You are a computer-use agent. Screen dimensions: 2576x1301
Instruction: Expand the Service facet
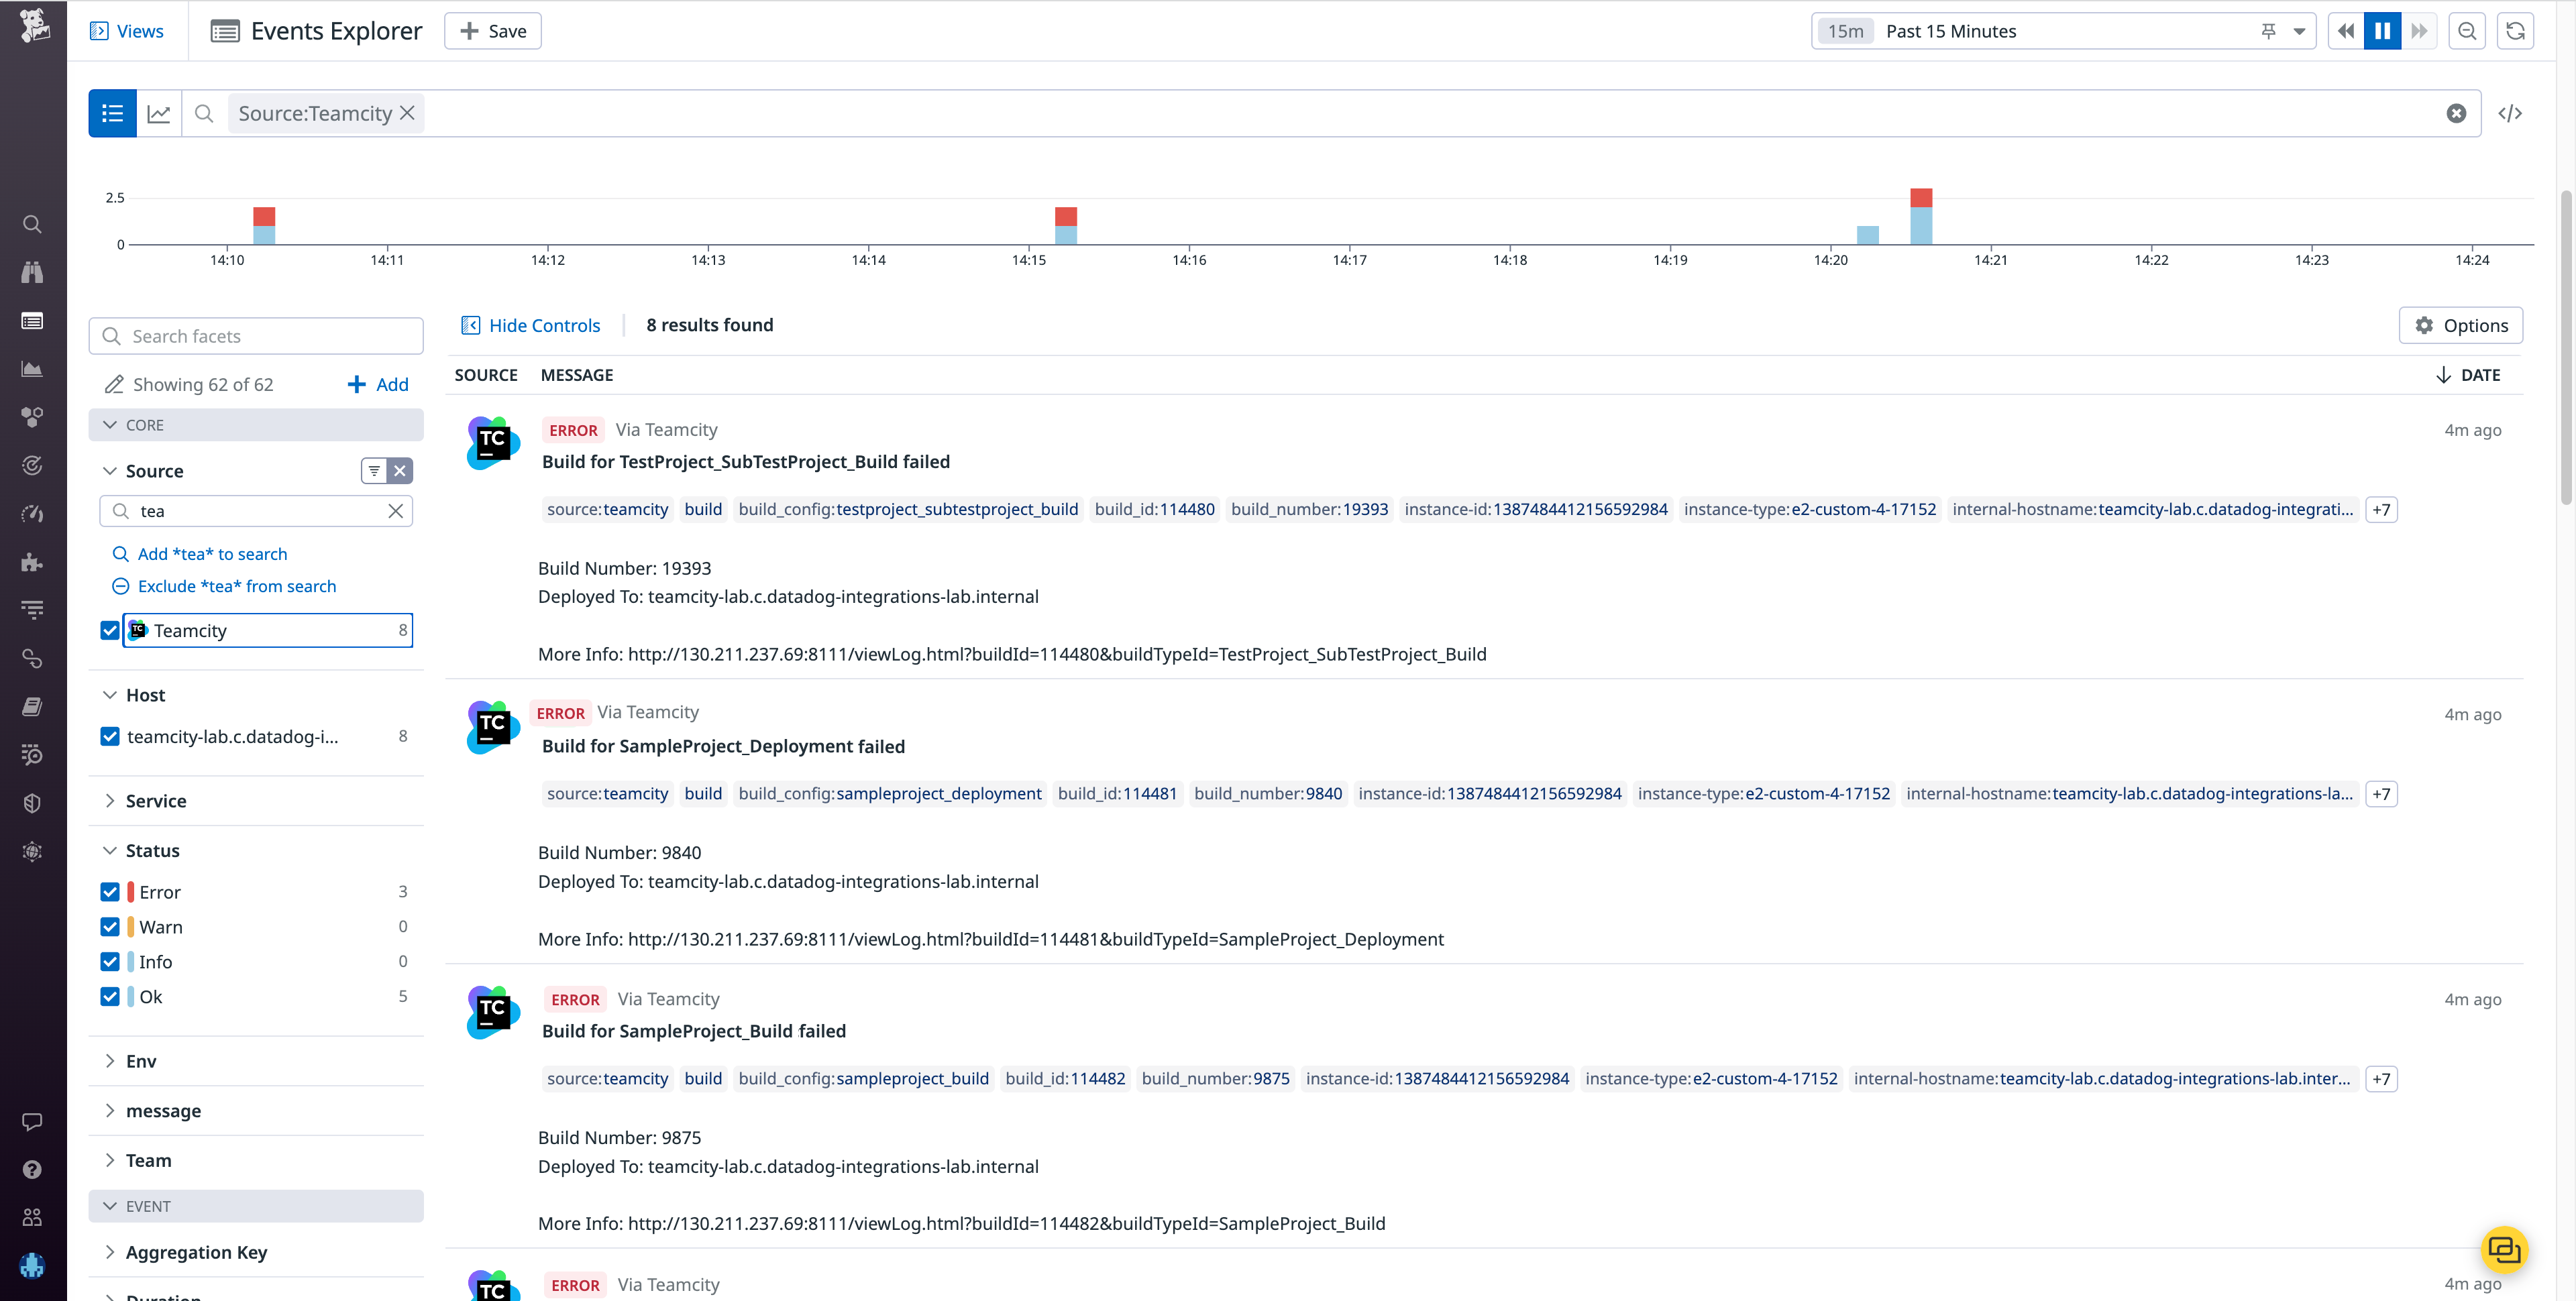pyautogui.click(x=156, y=801)
